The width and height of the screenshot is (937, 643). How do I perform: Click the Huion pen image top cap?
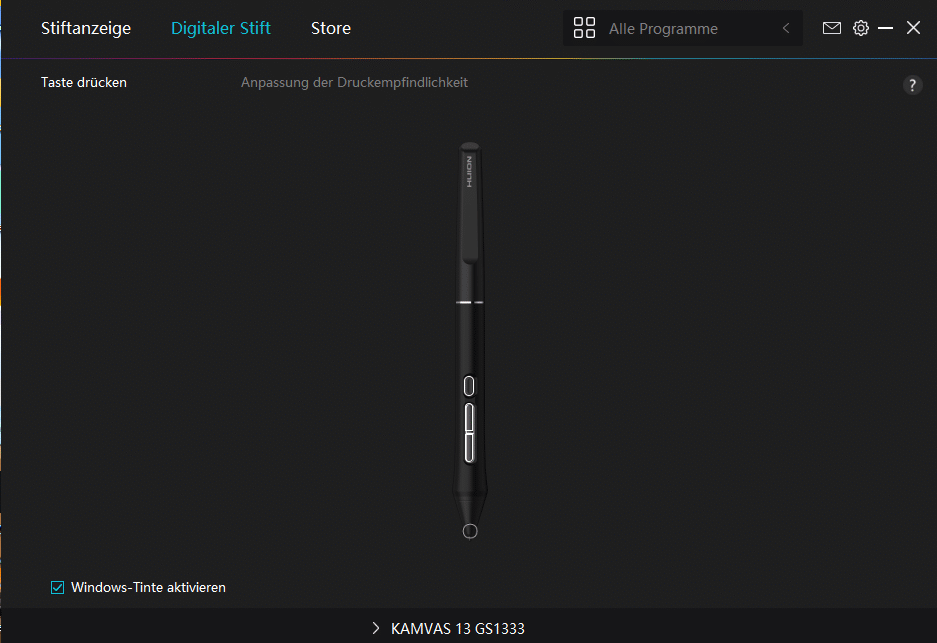(x=470, y=146)
